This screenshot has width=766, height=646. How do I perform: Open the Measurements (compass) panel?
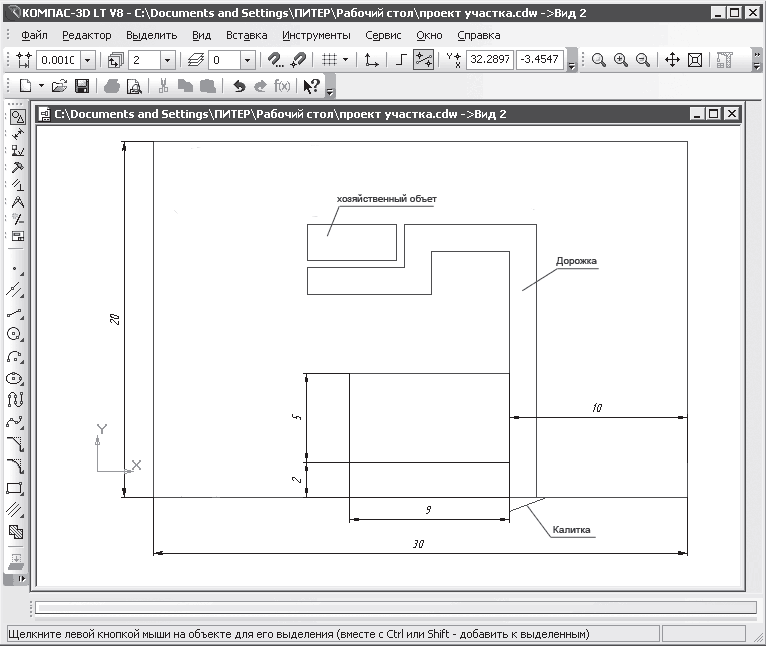pyautogui.click(x=18, y=202)
